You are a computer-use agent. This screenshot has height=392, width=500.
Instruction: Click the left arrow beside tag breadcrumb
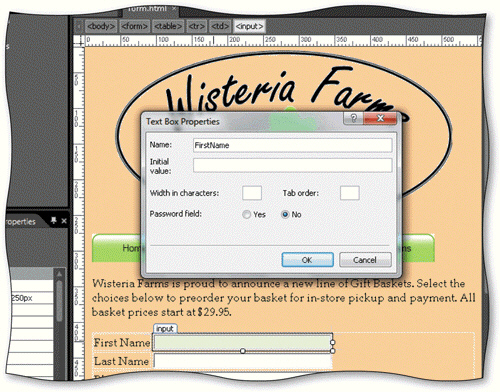[79, 26]
